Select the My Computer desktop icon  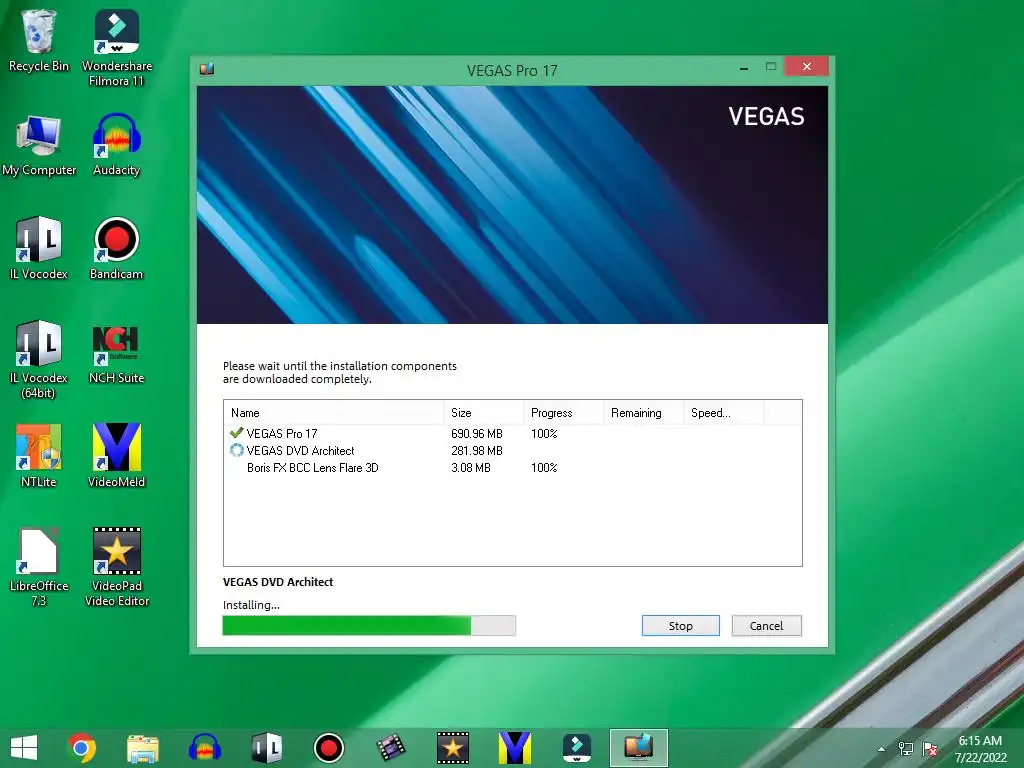[39, 145]
